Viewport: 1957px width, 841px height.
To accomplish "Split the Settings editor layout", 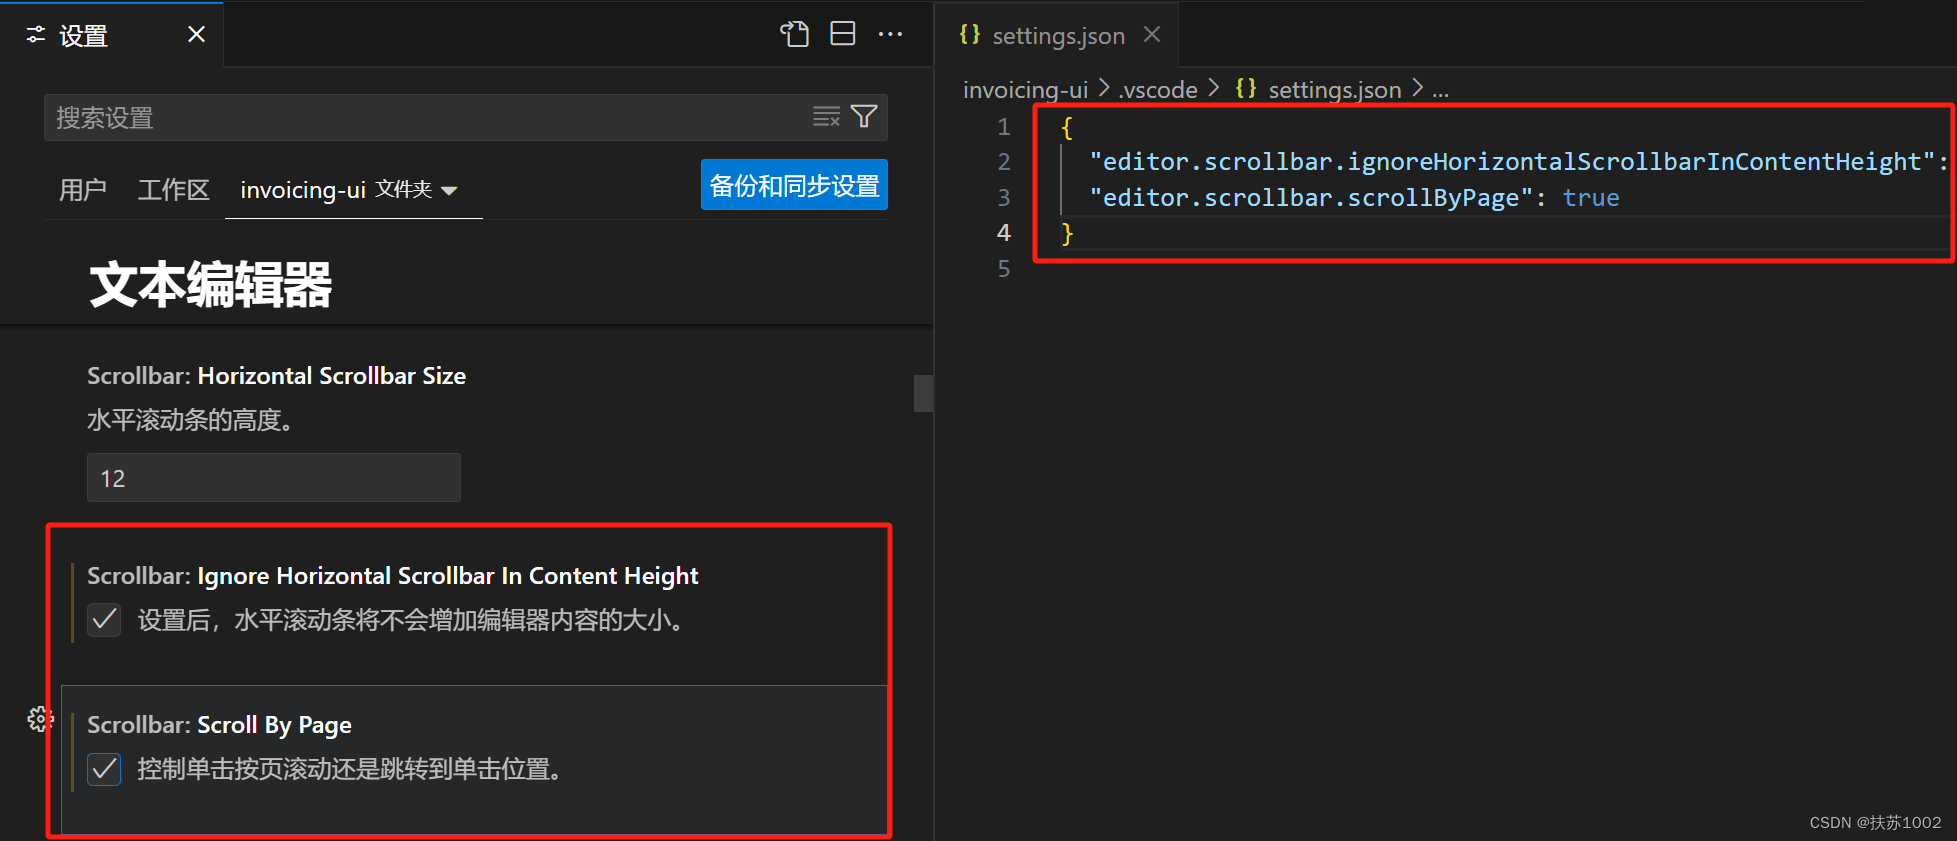I will (843, 34).
